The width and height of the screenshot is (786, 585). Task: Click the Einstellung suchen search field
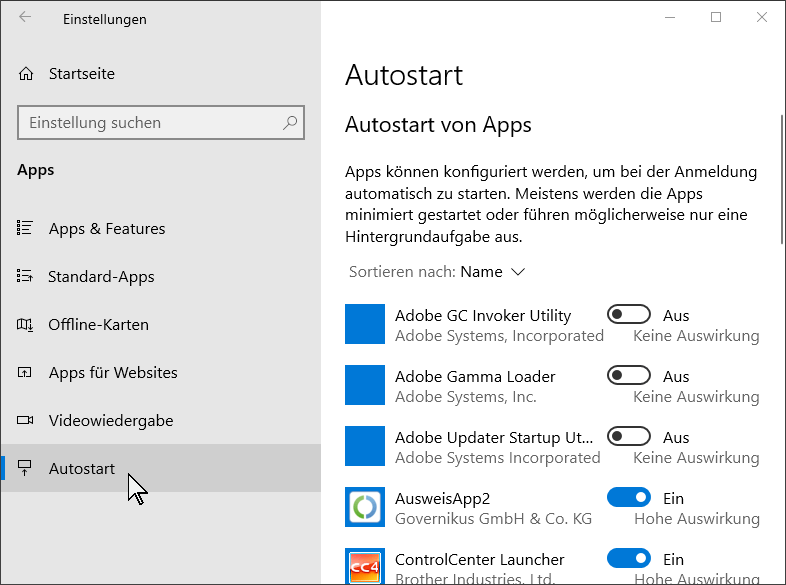pos(161,122)
